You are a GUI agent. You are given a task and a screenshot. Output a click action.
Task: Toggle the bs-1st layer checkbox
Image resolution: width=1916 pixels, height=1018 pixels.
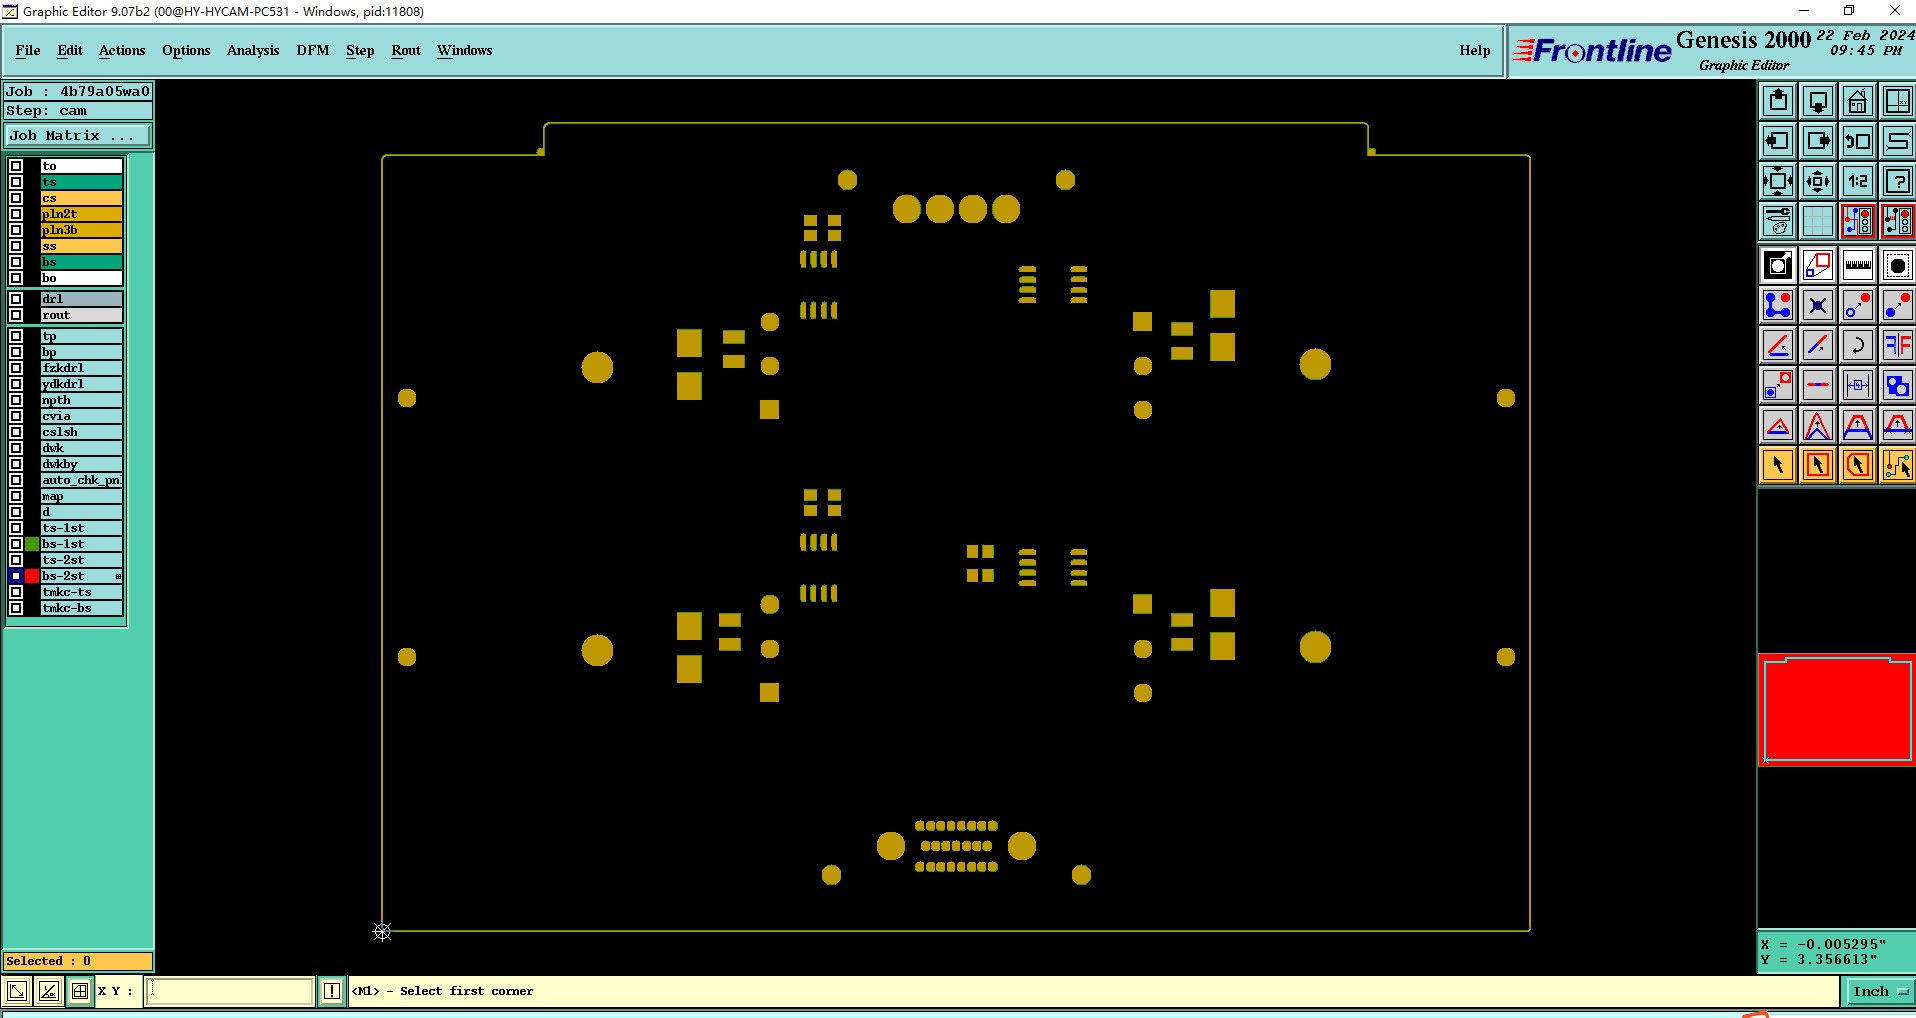[x=16, y=544]
